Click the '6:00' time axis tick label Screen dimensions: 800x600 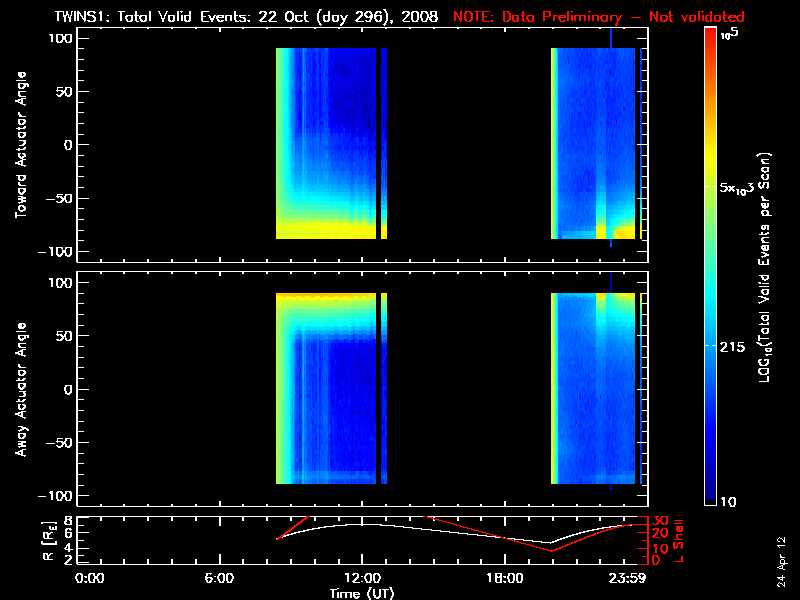[x=219, y=578]
